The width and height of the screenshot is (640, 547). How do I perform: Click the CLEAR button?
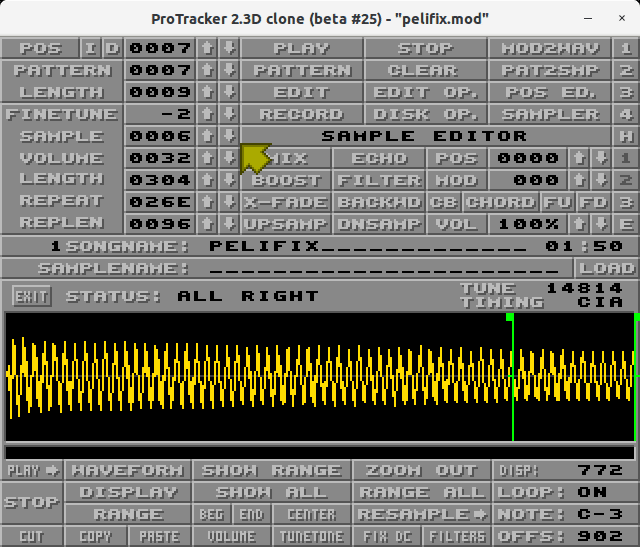(x=425, y=70)
